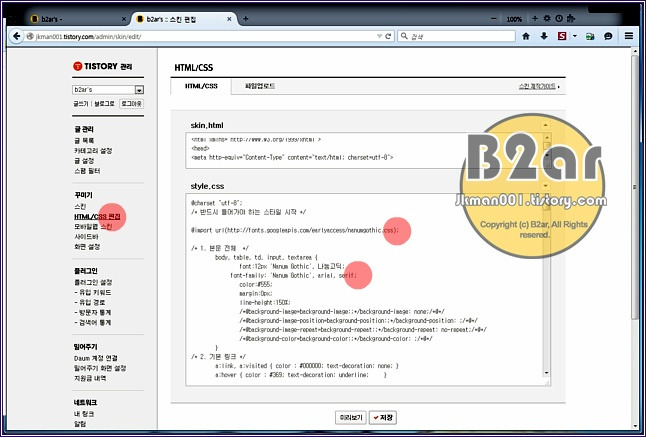Image resolution: width=646 pixels, height=437 pixels.
Task: Click the magnifier icon in search box
Action: [x=404, y=36]
